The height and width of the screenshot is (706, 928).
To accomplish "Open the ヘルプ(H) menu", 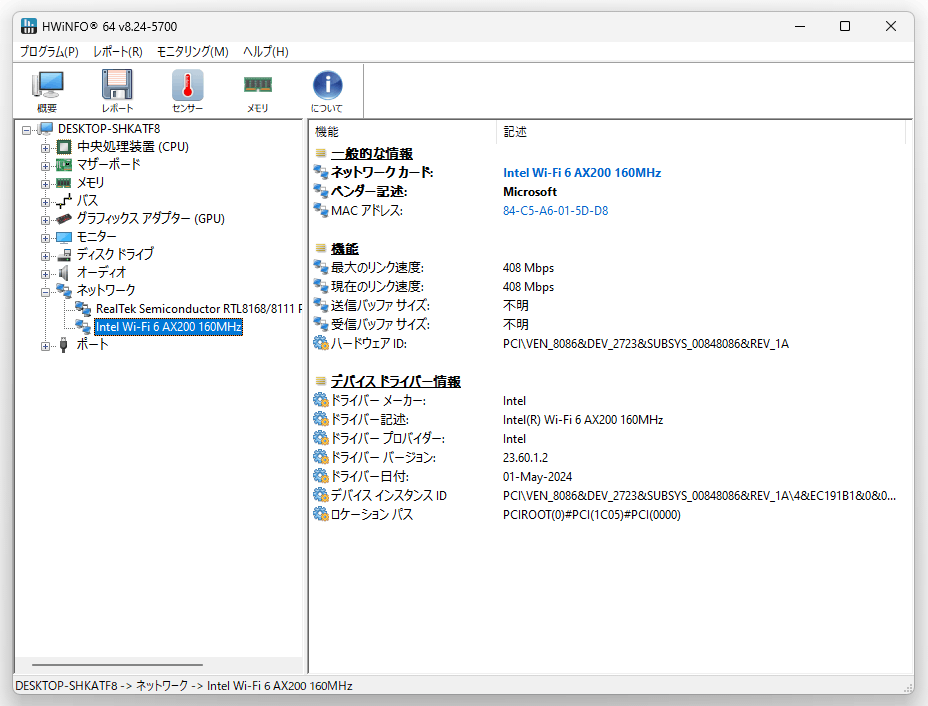I will 266,51.
